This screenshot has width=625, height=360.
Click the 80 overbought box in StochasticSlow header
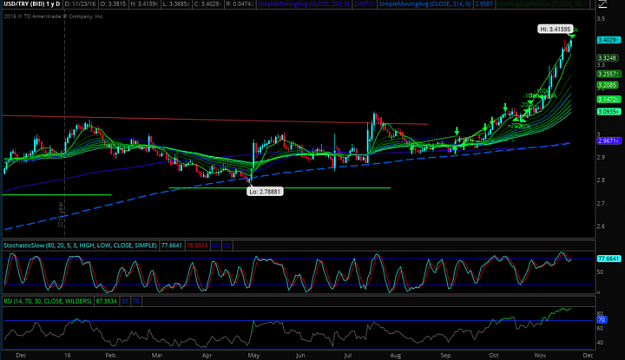216,246
